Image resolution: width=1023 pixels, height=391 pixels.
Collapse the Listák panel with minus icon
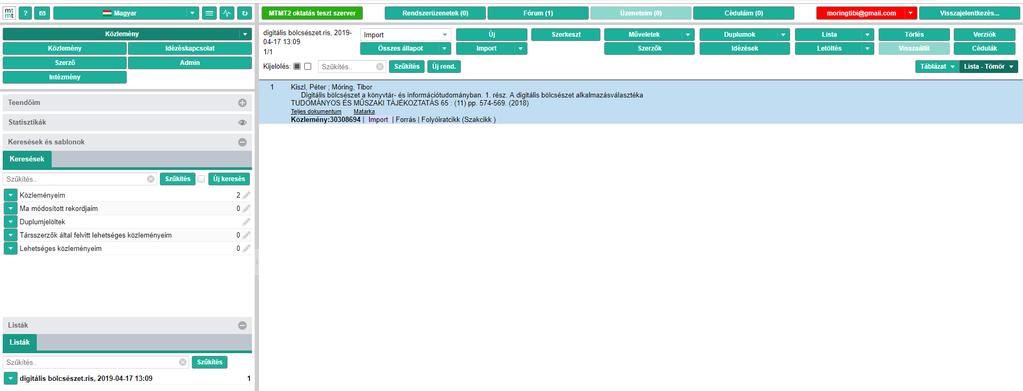(x=242, y=325)
